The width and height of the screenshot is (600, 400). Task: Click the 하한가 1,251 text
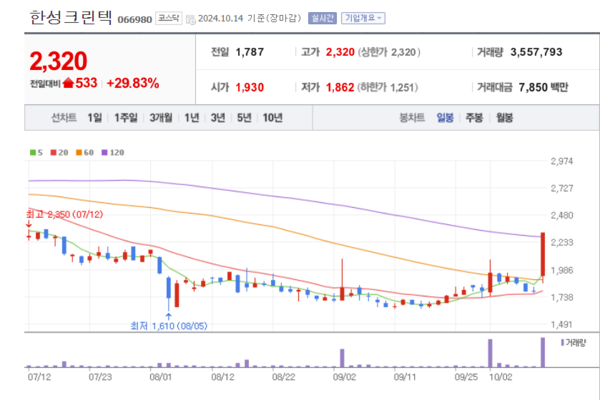coord(388,87)
